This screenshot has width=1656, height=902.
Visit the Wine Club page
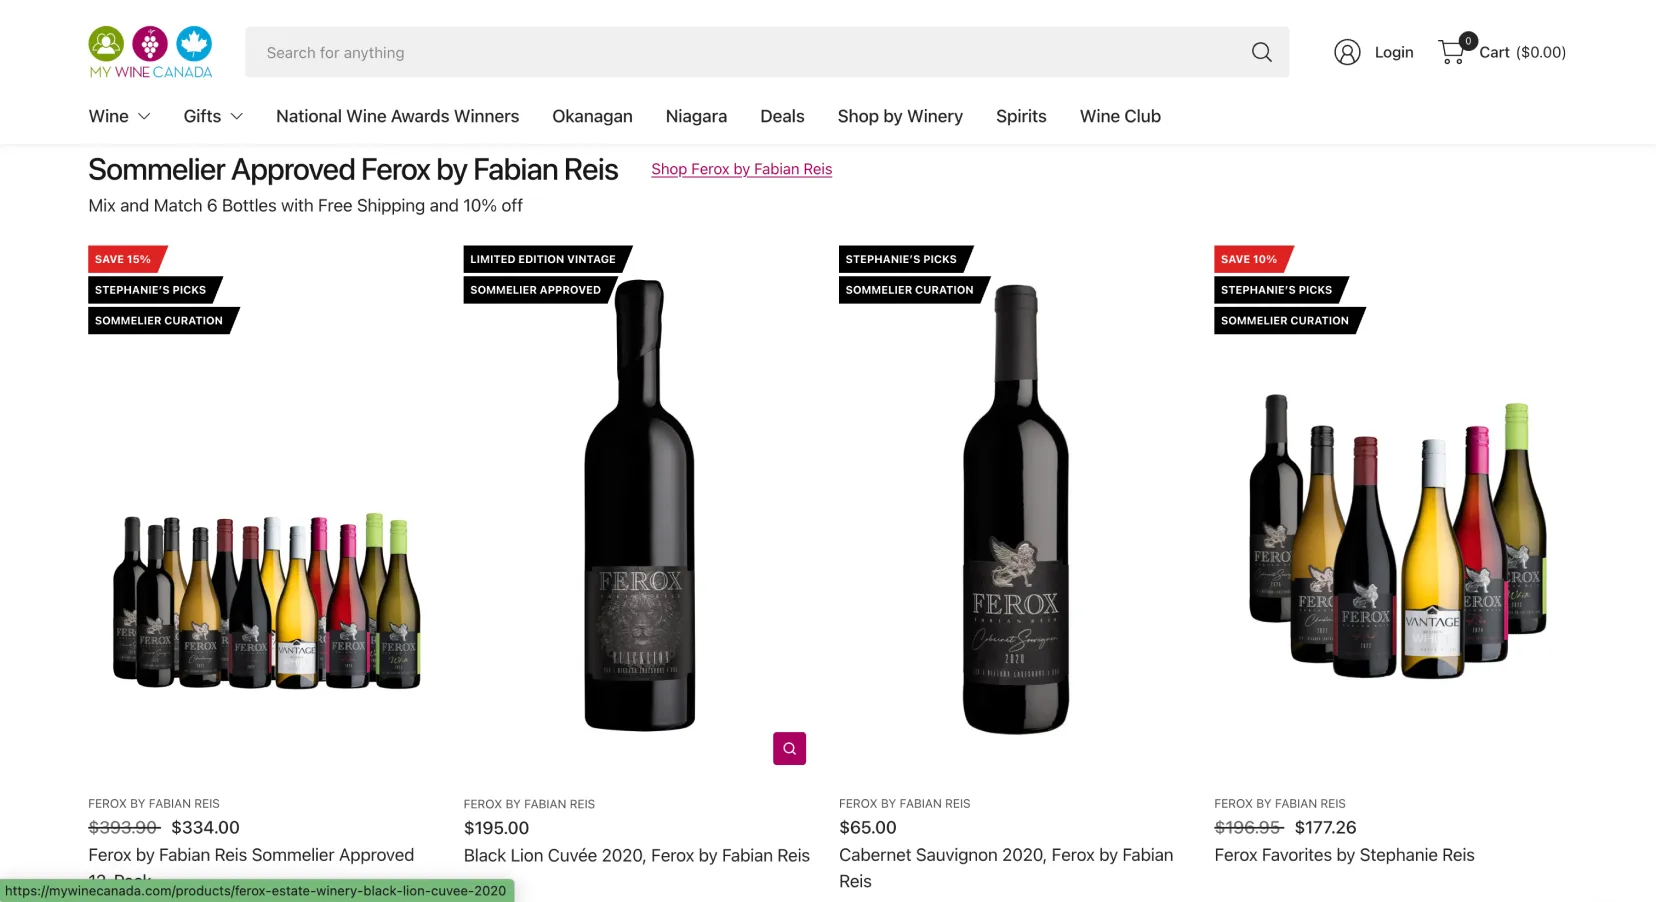[1120, 116]
